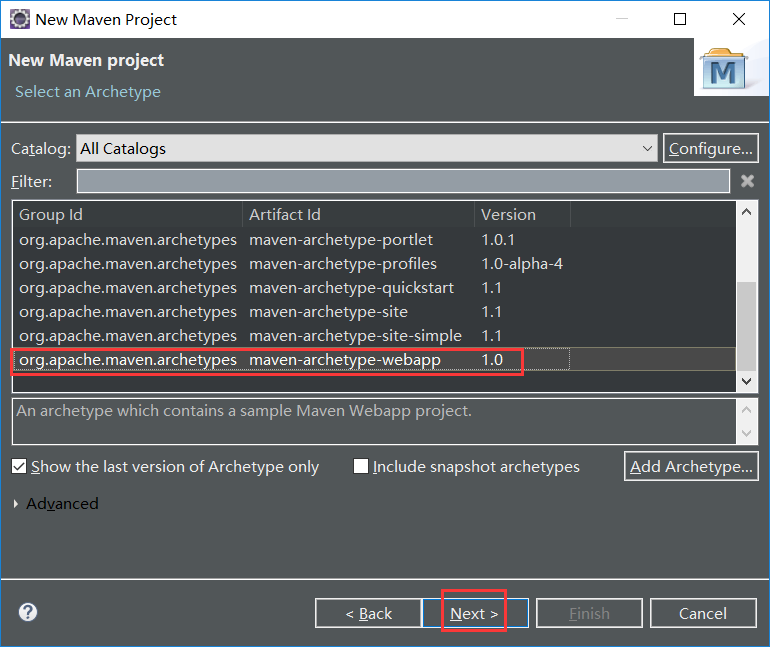Viewport: 770px width, 647px height.
Task: Click the help question mark icon
Action: click(28, 612)
